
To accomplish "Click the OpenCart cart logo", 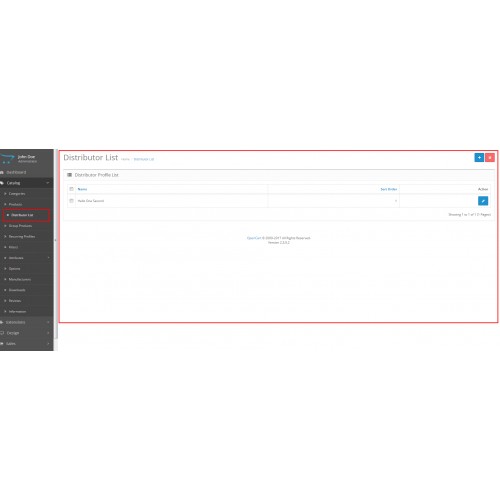I will pos(7,158).
